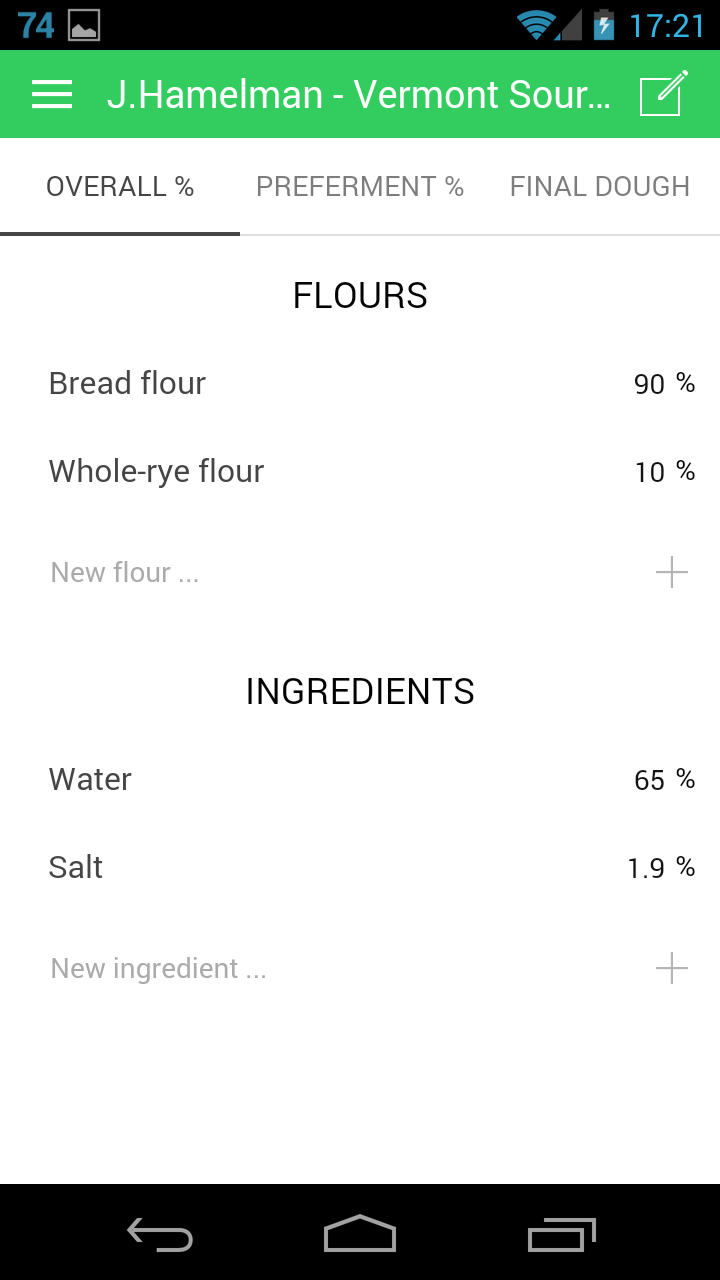Edit the 90 % bread flour value
This screenshot has height=1280, width=720.
[663, 384]
